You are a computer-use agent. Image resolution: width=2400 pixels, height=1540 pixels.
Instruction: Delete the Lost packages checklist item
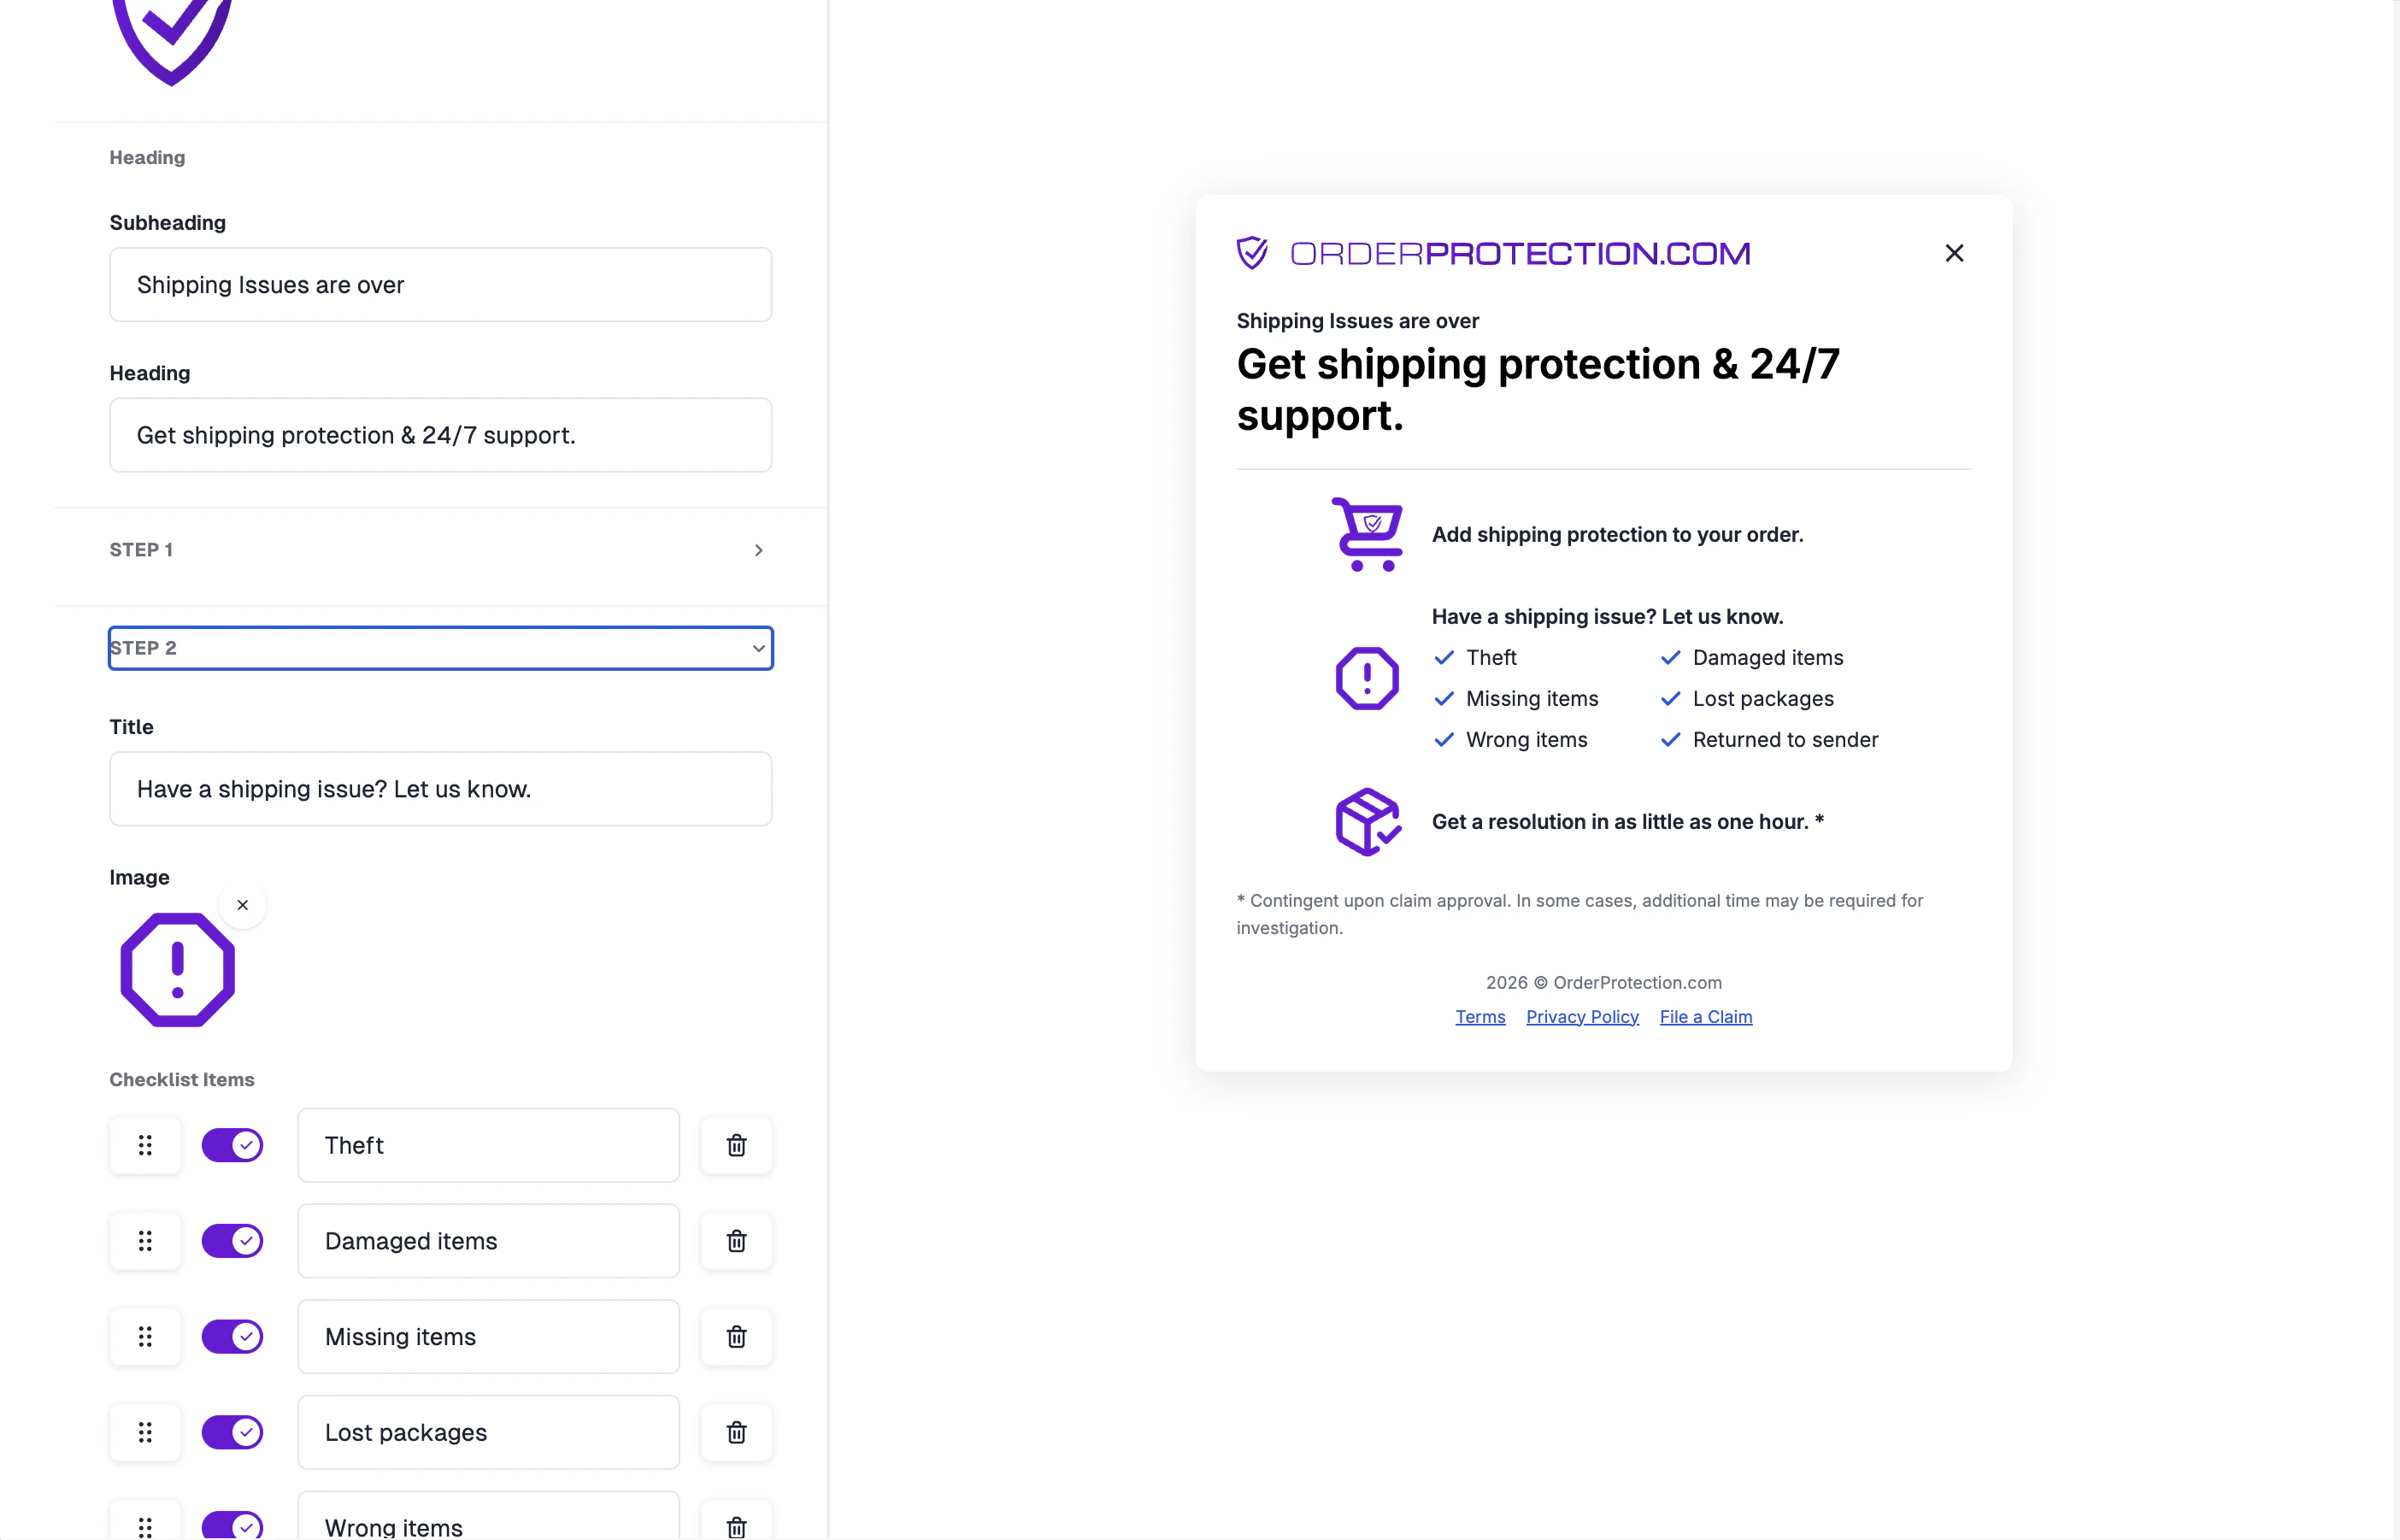click(x=736, y=1432)
